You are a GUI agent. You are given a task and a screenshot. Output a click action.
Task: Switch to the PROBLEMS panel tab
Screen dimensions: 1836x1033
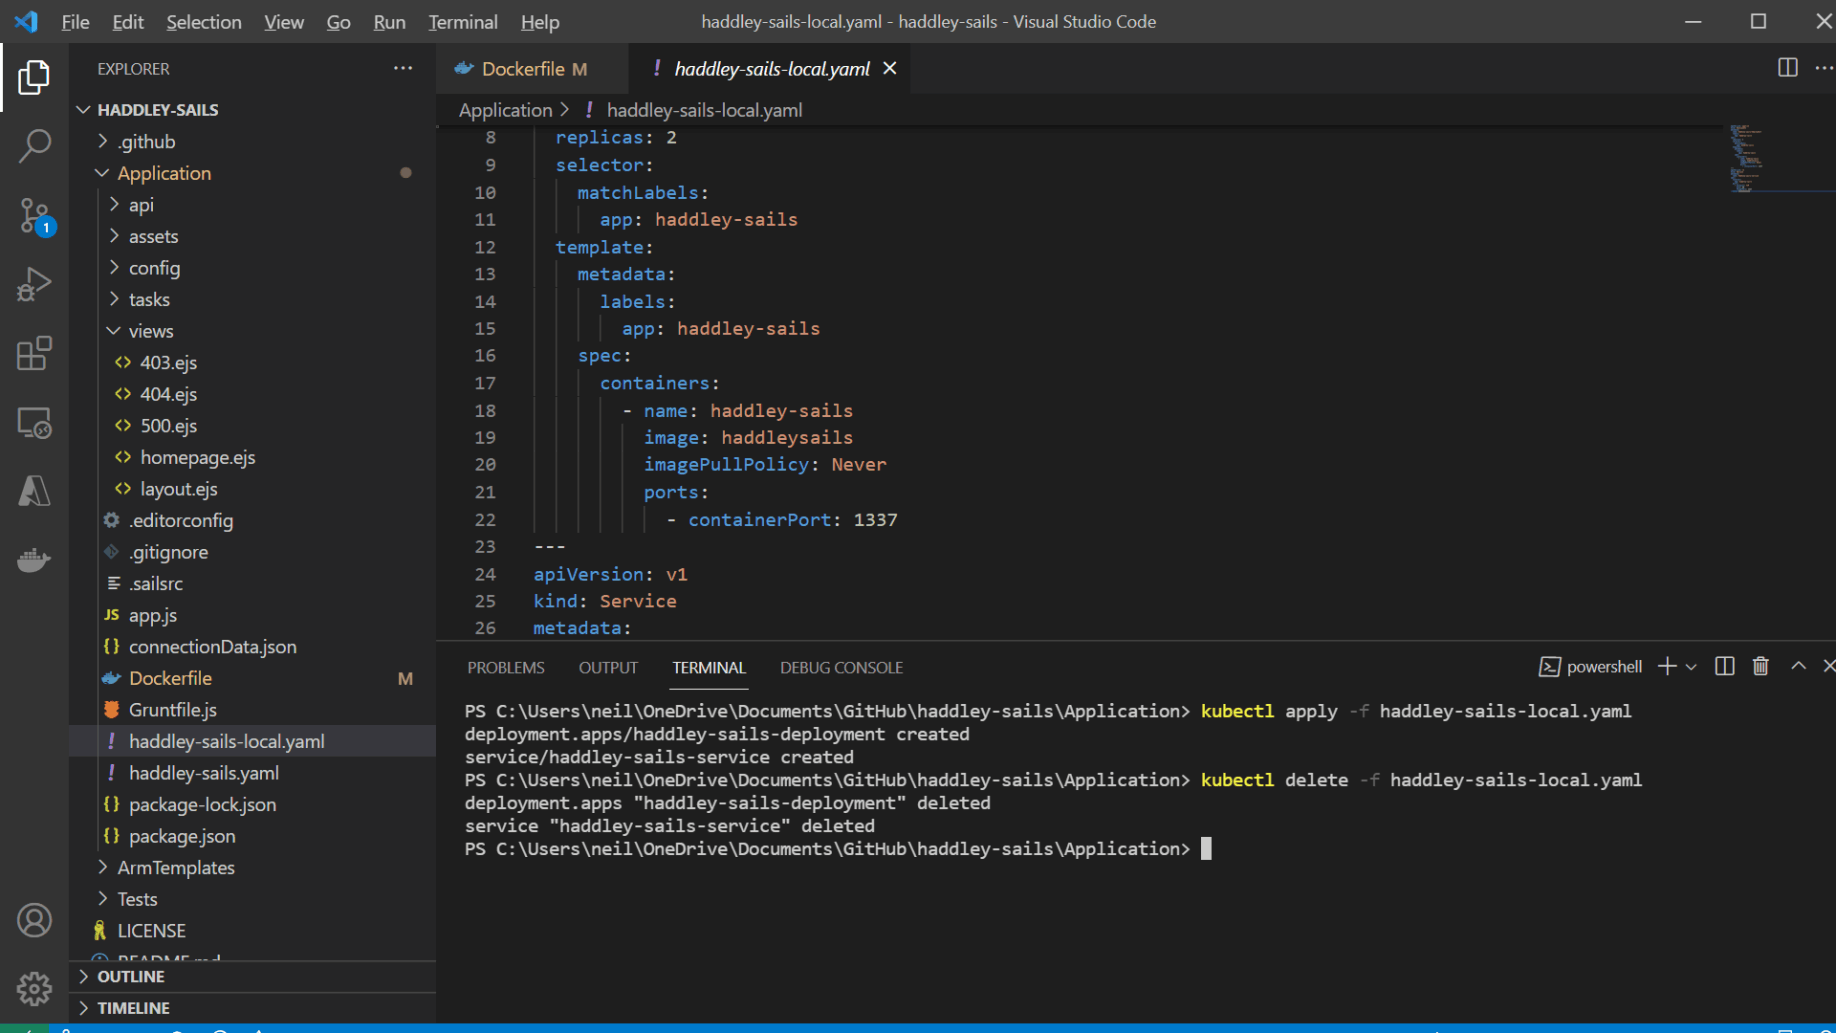pyautogui.click(x=505, y=668)
